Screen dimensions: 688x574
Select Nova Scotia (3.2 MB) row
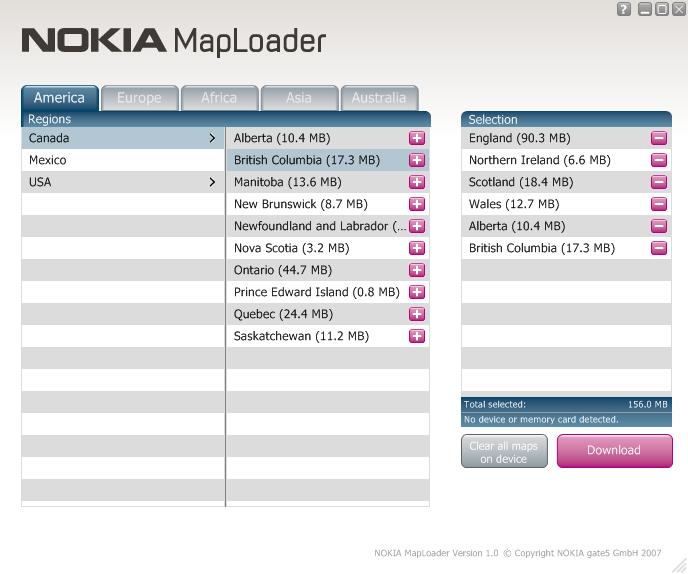click(328, 248)
